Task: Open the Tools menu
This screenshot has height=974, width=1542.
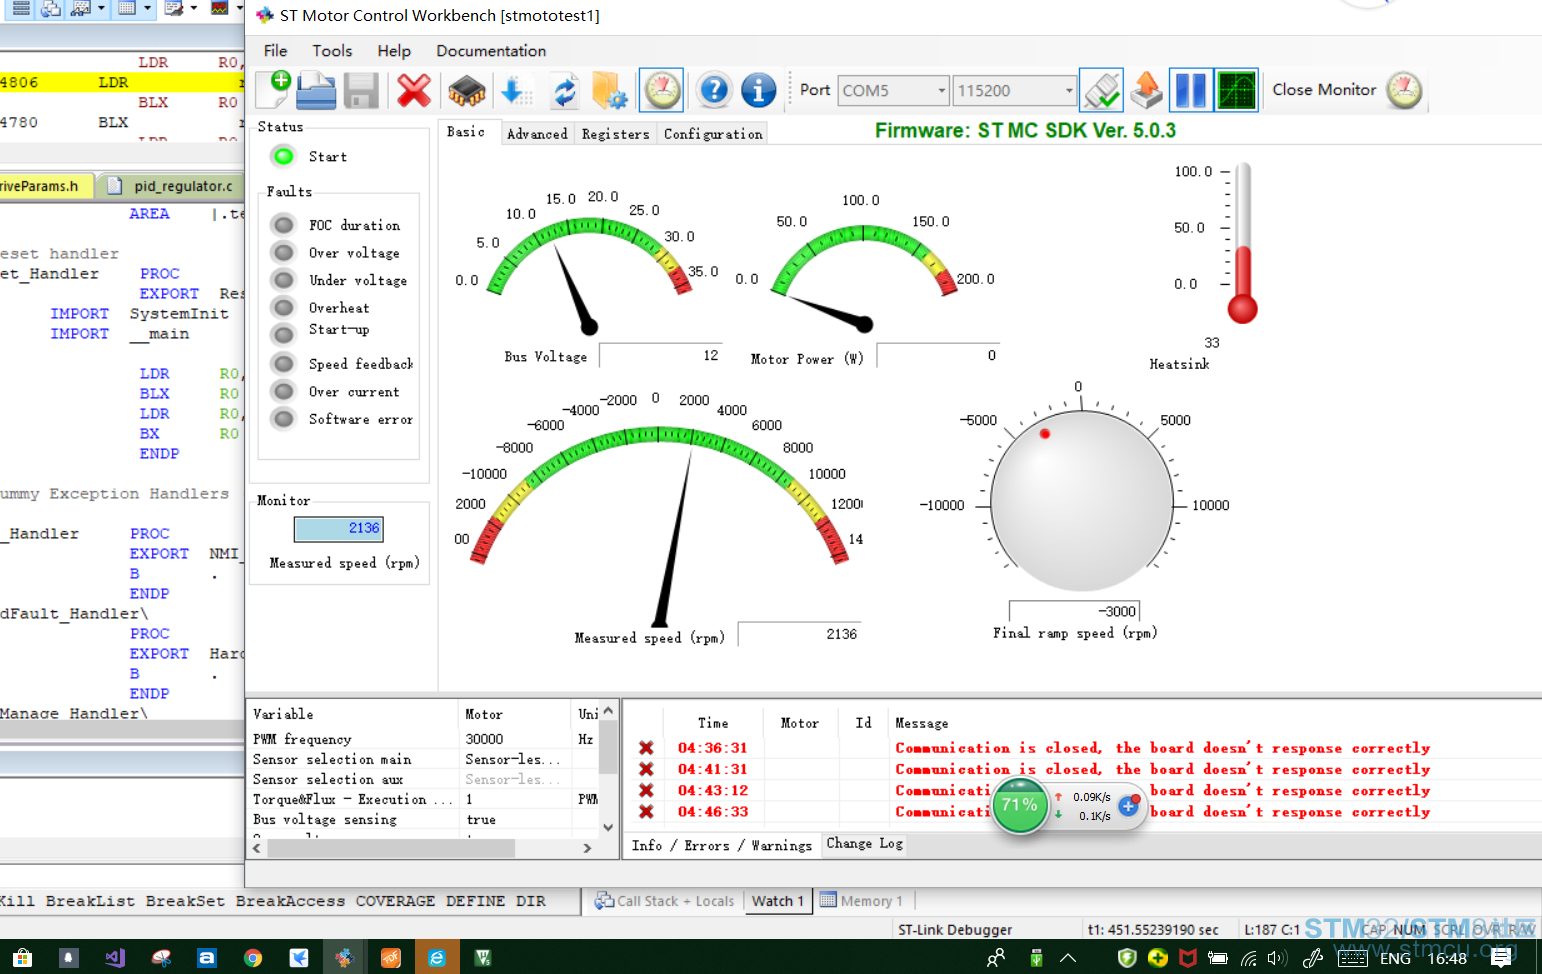Action: (332, 51)
